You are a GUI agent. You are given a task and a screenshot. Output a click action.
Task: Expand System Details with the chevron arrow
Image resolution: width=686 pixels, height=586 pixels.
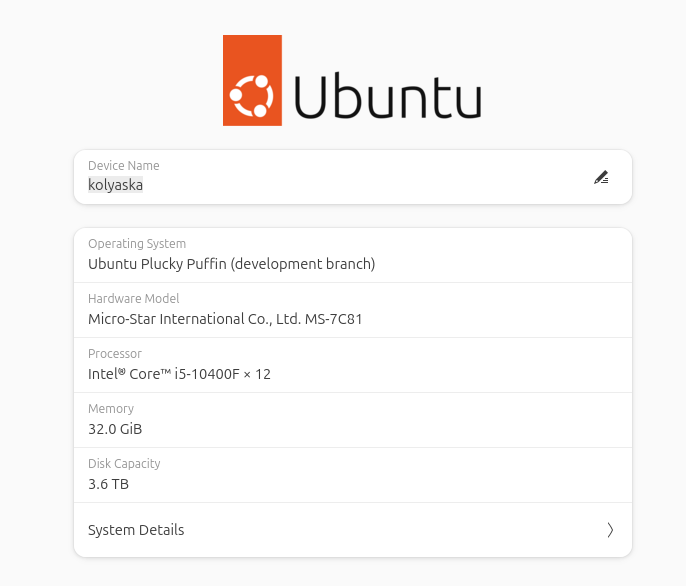point(610,530)
